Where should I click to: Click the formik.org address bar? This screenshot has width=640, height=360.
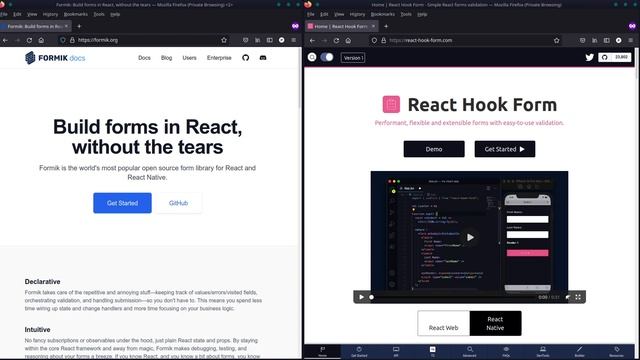143,40
